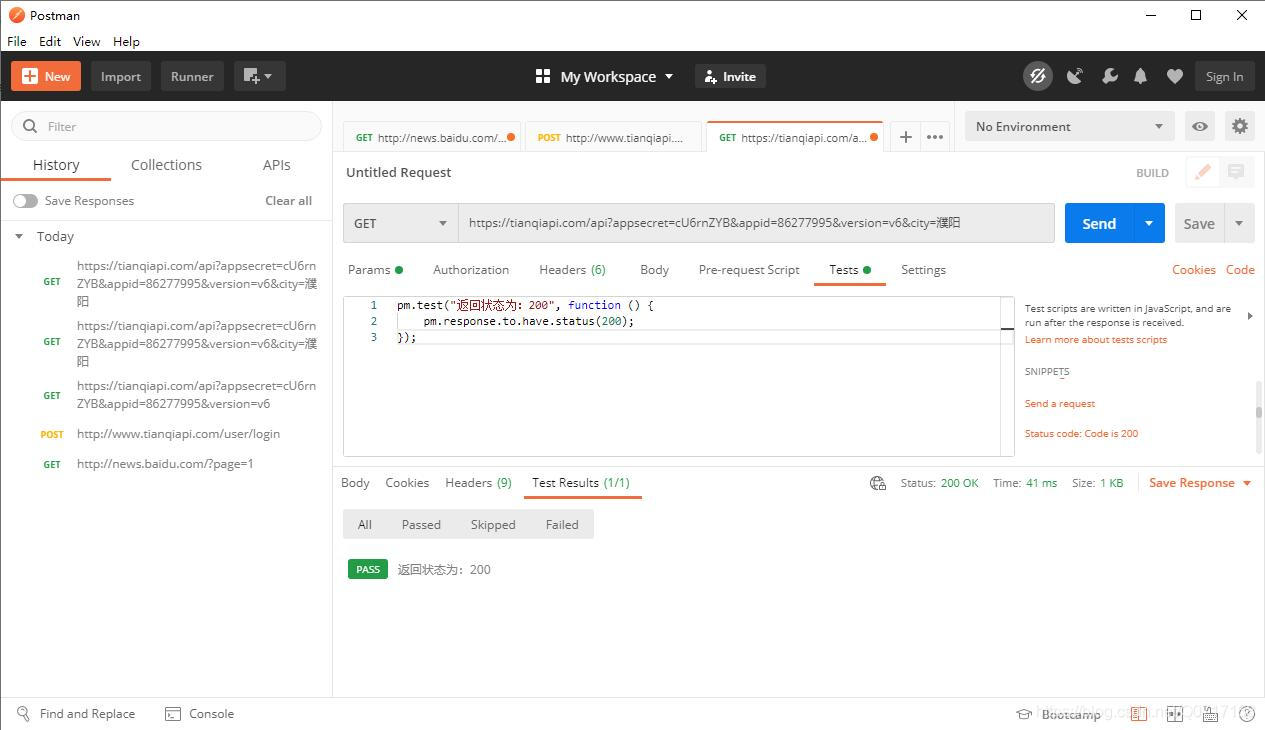Insert the Send a request snippet
The height and width of the screenshot is (730, 1265).
(x=1060, y=404)
